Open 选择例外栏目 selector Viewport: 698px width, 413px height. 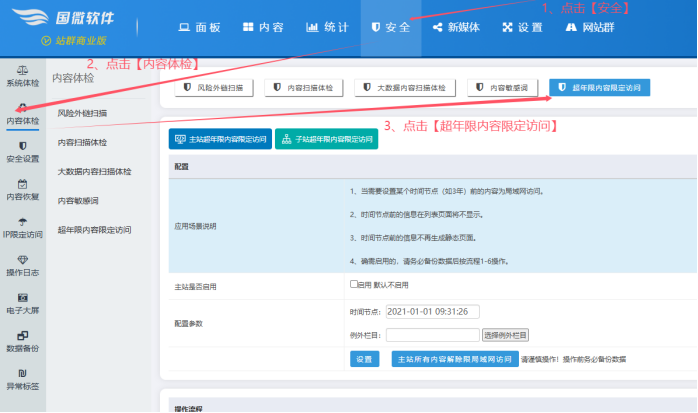505,334
